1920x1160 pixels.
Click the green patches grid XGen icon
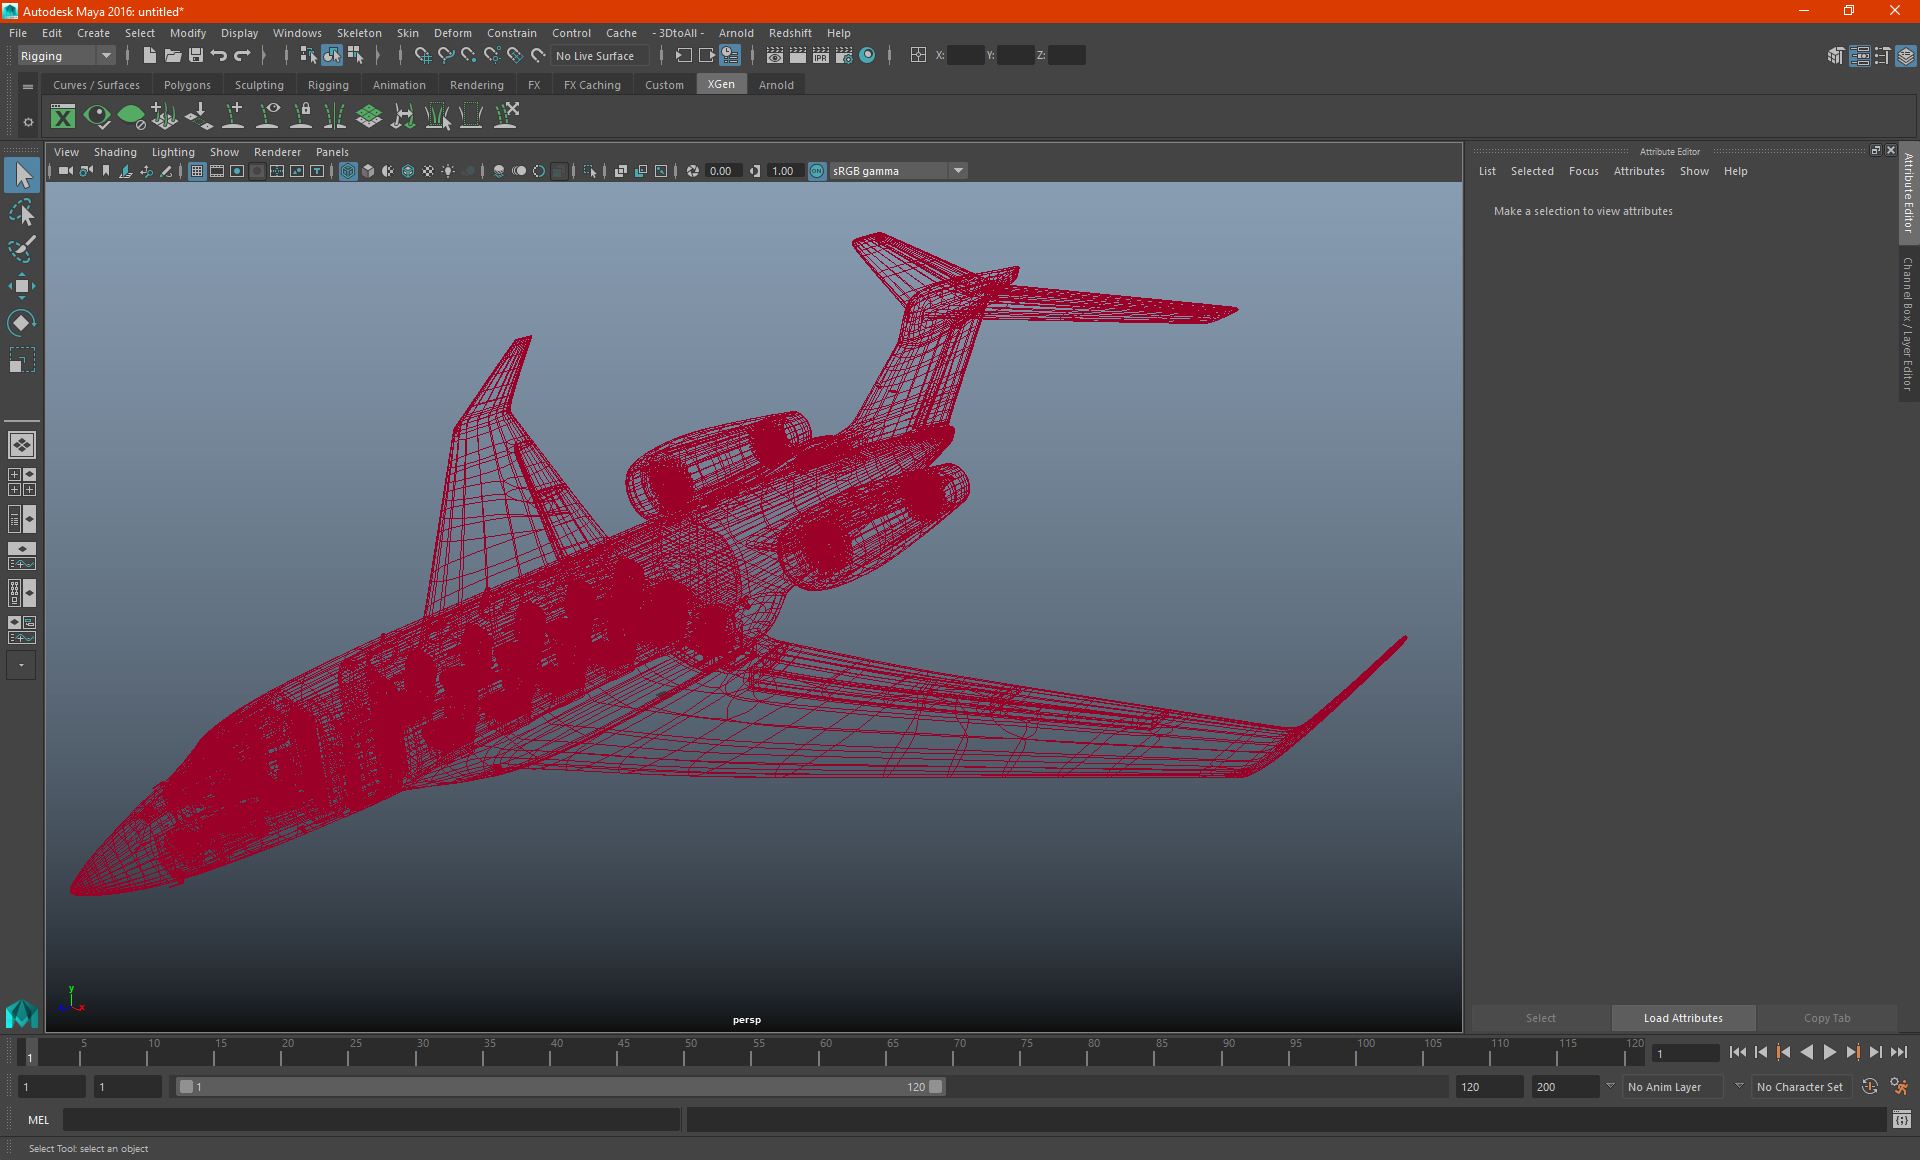369,117
